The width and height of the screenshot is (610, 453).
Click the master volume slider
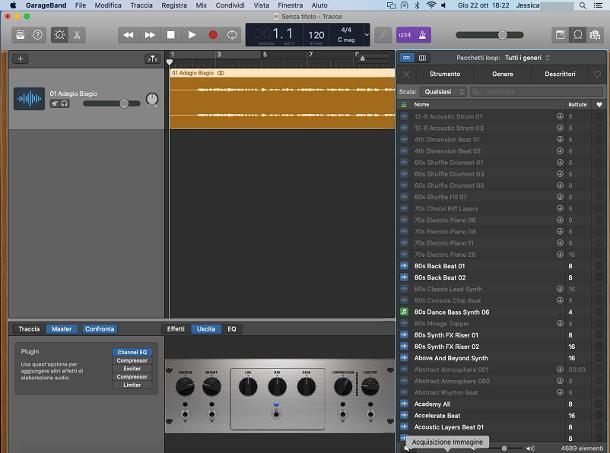pyautogui.click(x=489, y=35)
